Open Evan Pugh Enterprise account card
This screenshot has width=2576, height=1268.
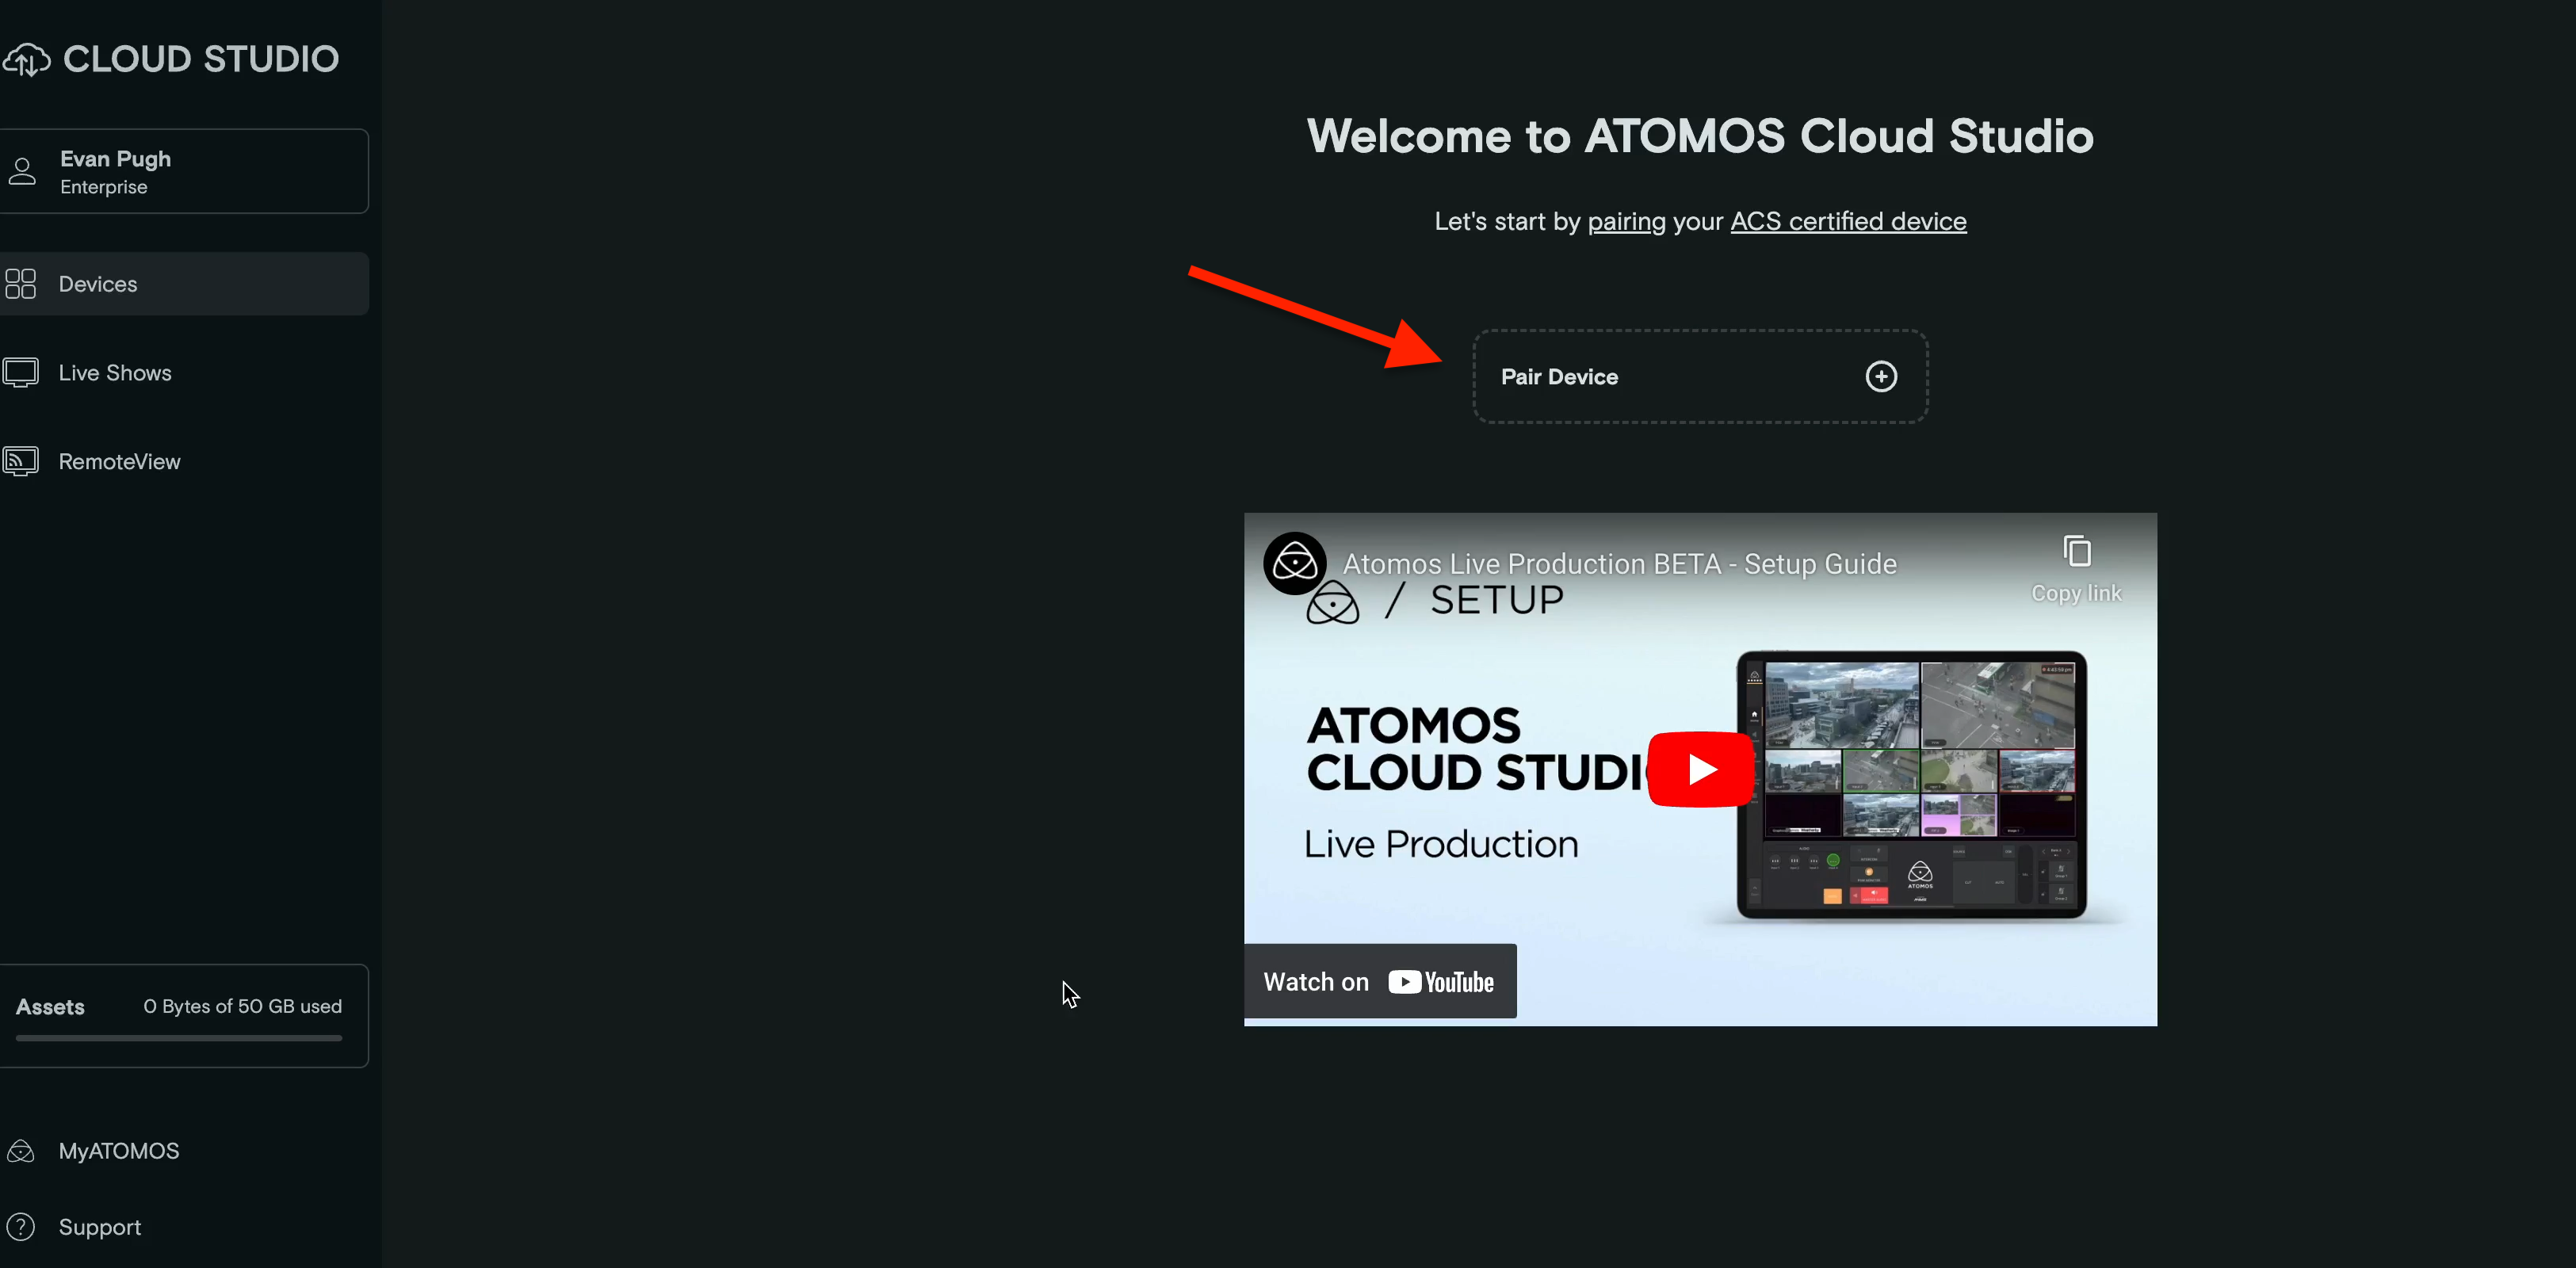pyautogui.click(x=185, y=171)
